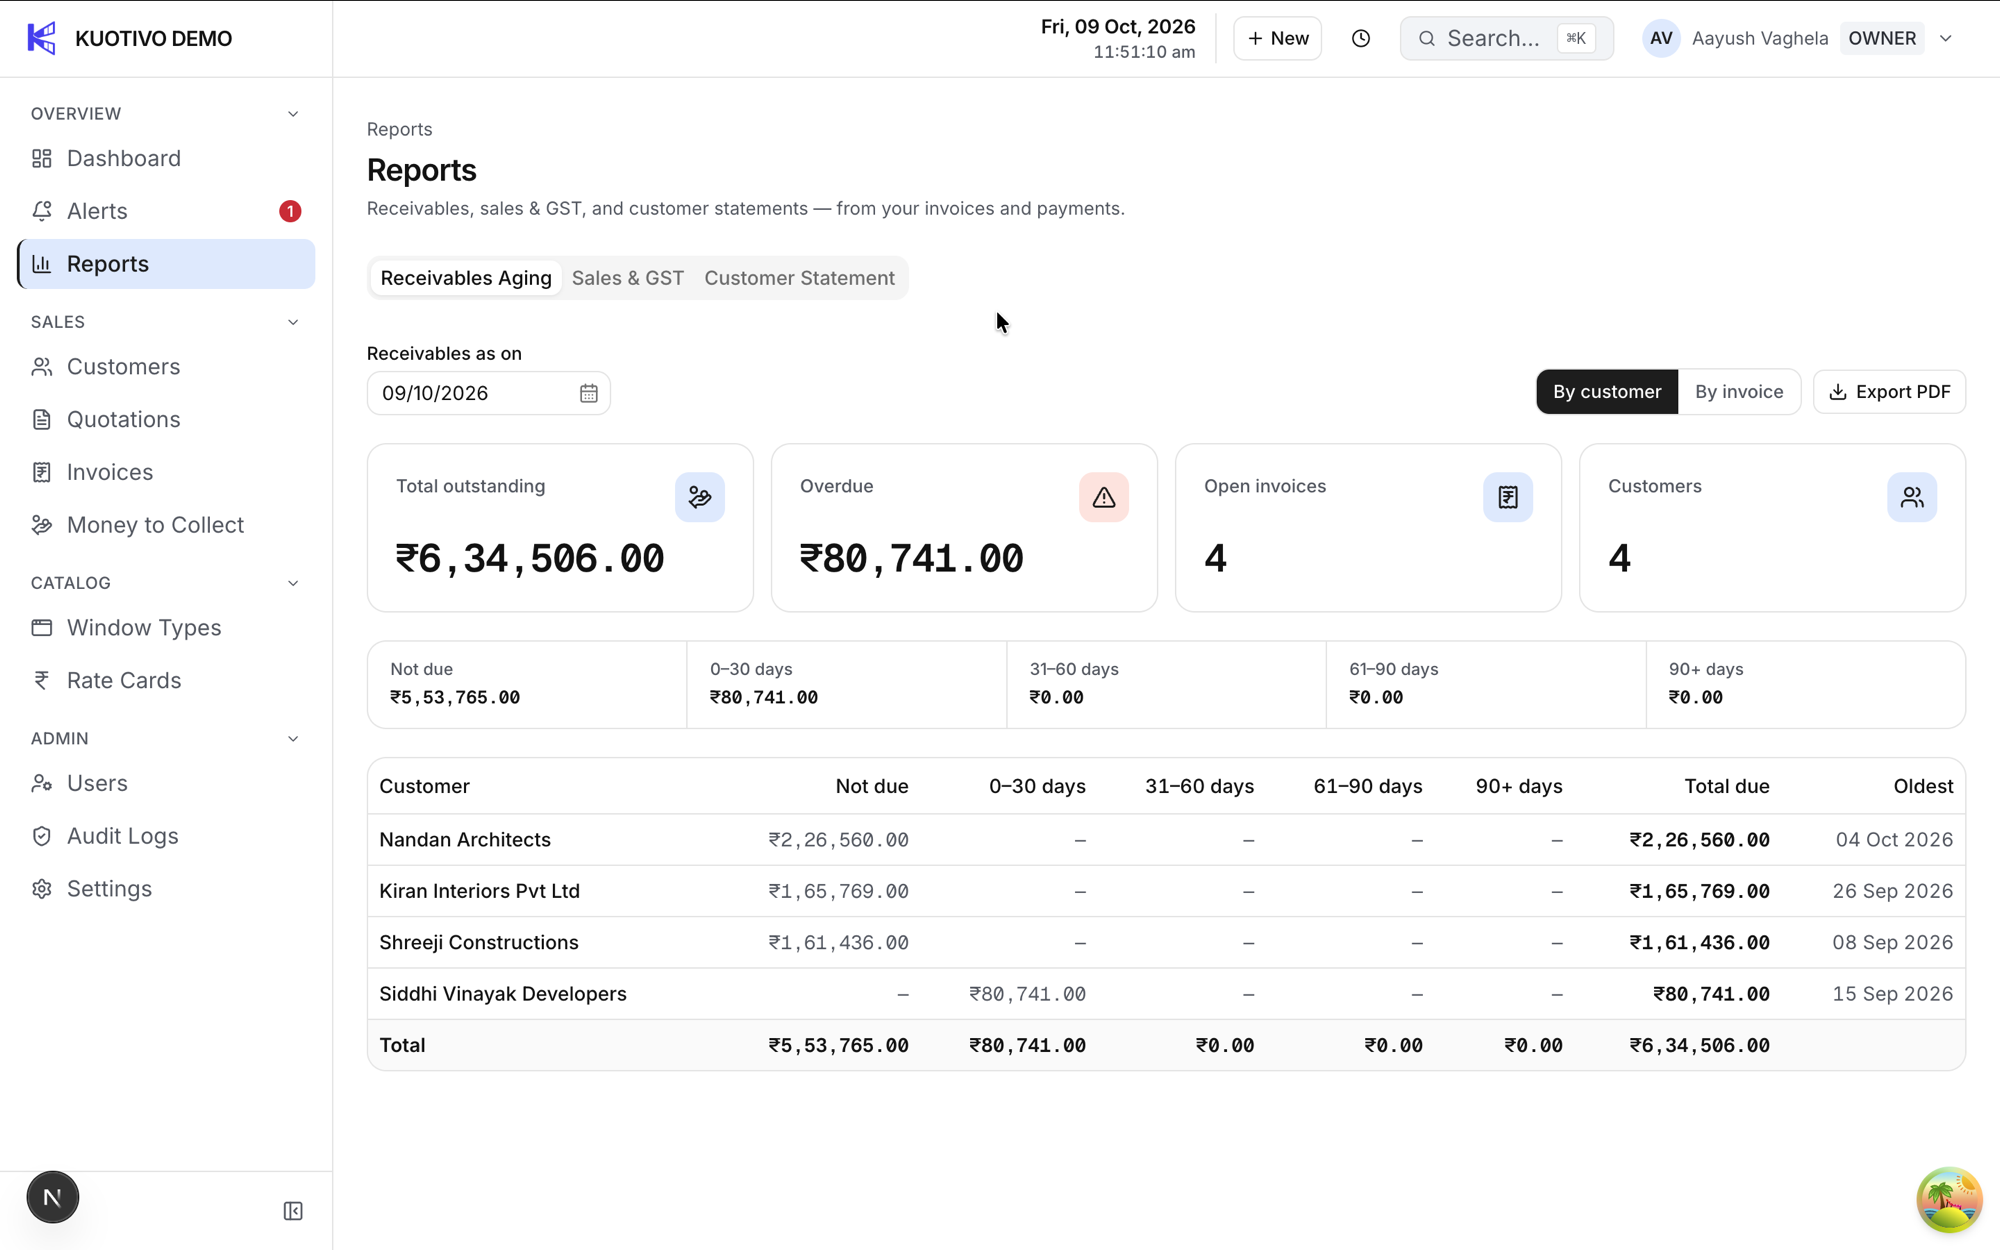Click Nandan Architects customer row
This screenshot has width=2000, height=1250.
[1166, 840]
